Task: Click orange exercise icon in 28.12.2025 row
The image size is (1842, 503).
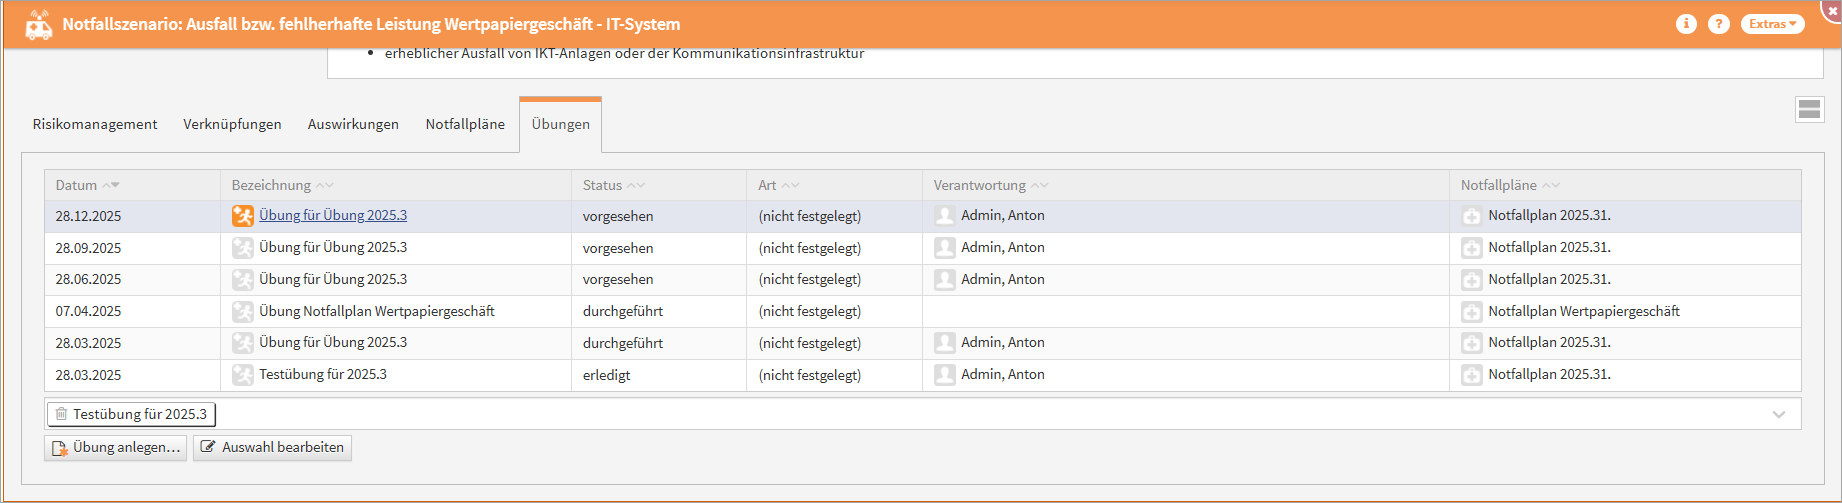Action: pos(242,216)
